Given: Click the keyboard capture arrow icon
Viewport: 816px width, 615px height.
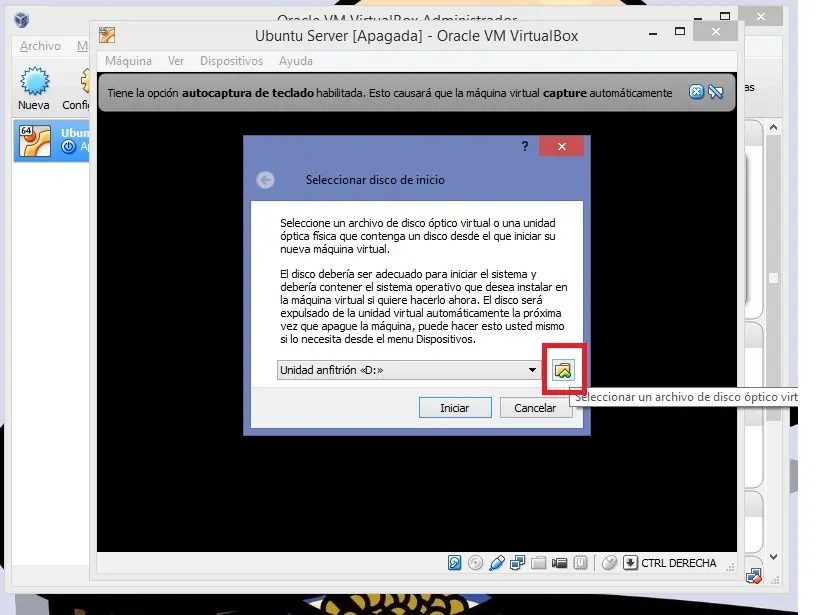Looking at the screenshot, I should coord(630,562).
